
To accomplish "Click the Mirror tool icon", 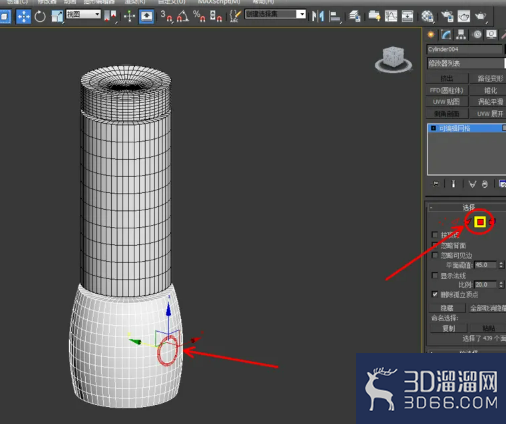I will pyautogui.click(x=318, y=16).
